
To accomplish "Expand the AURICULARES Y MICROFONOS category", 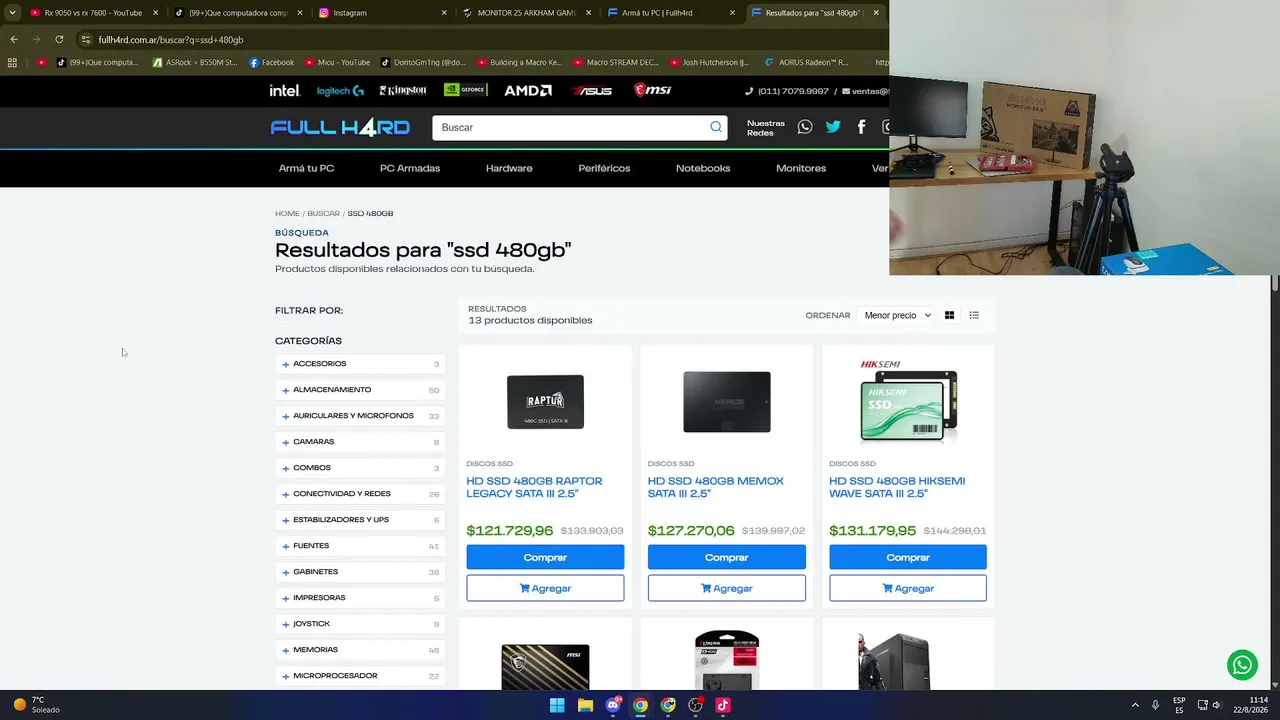I will click(x=360, y=416).
